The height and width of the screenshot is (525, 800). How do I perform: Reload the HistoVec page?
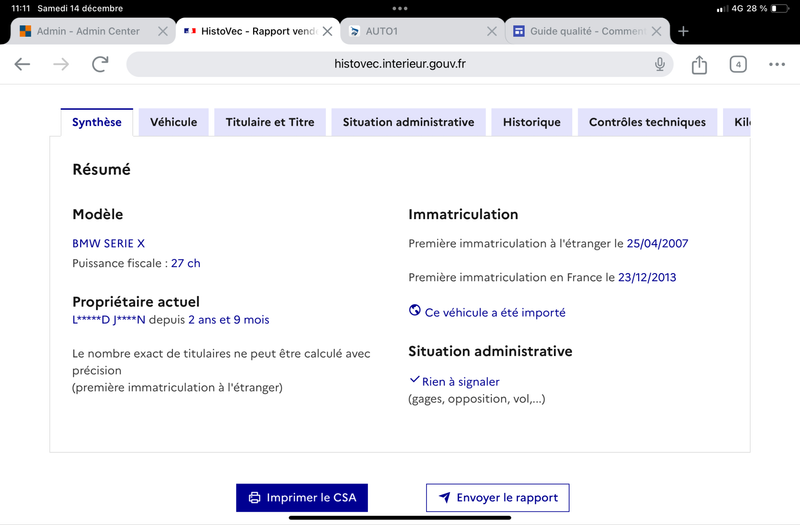pos(100,64)
